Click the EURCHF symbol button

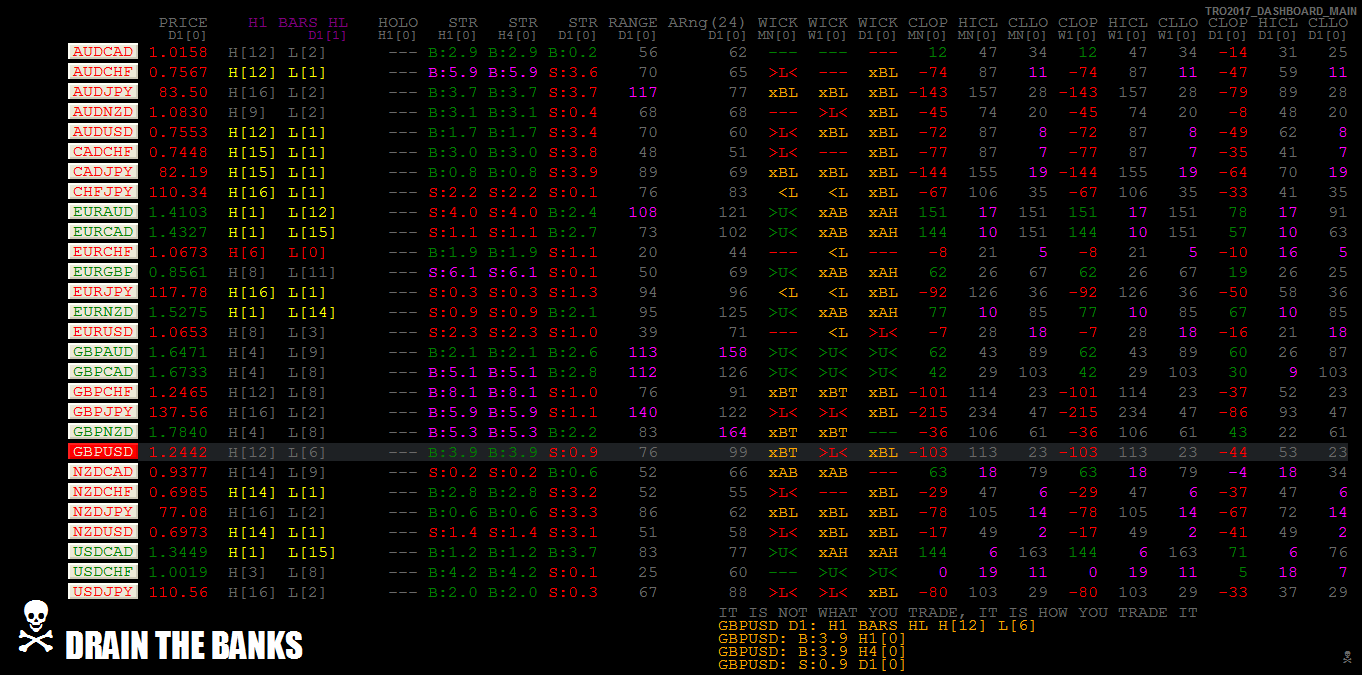[x=102, y=251]
